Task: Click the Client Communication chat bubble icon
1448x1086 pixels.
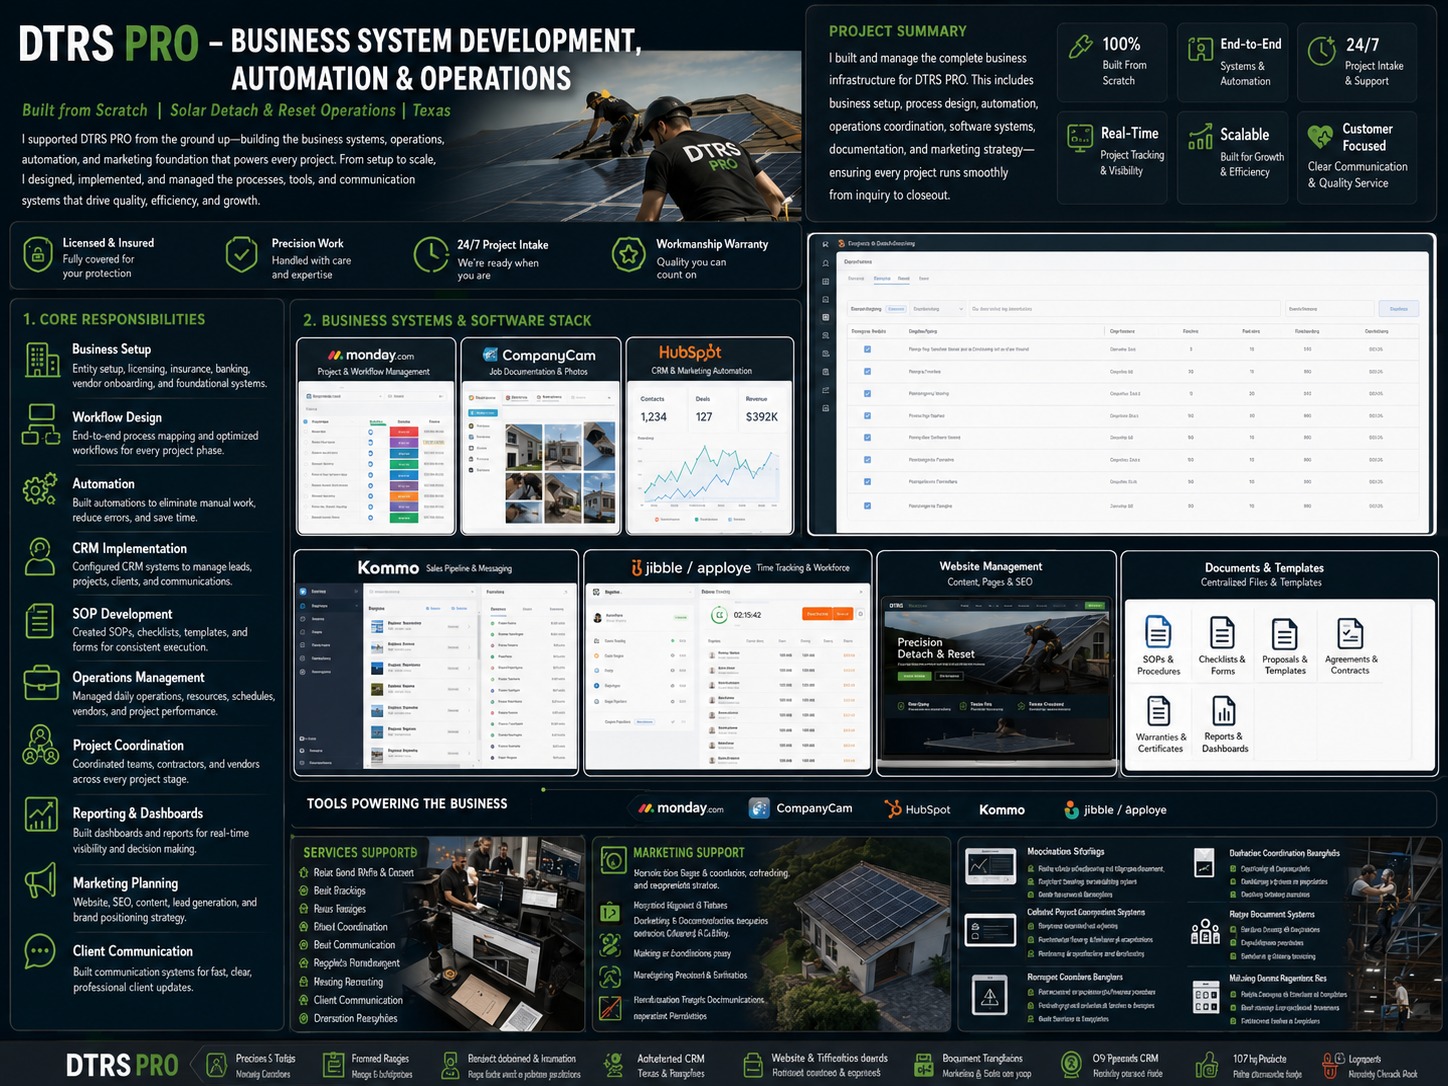Action: point(40,951)
